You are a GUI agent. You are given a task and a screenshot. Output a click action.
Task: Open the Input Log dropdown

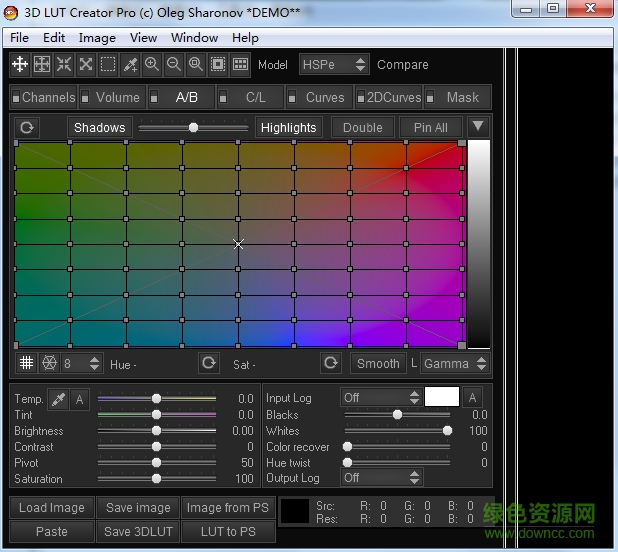coord(380,398)
